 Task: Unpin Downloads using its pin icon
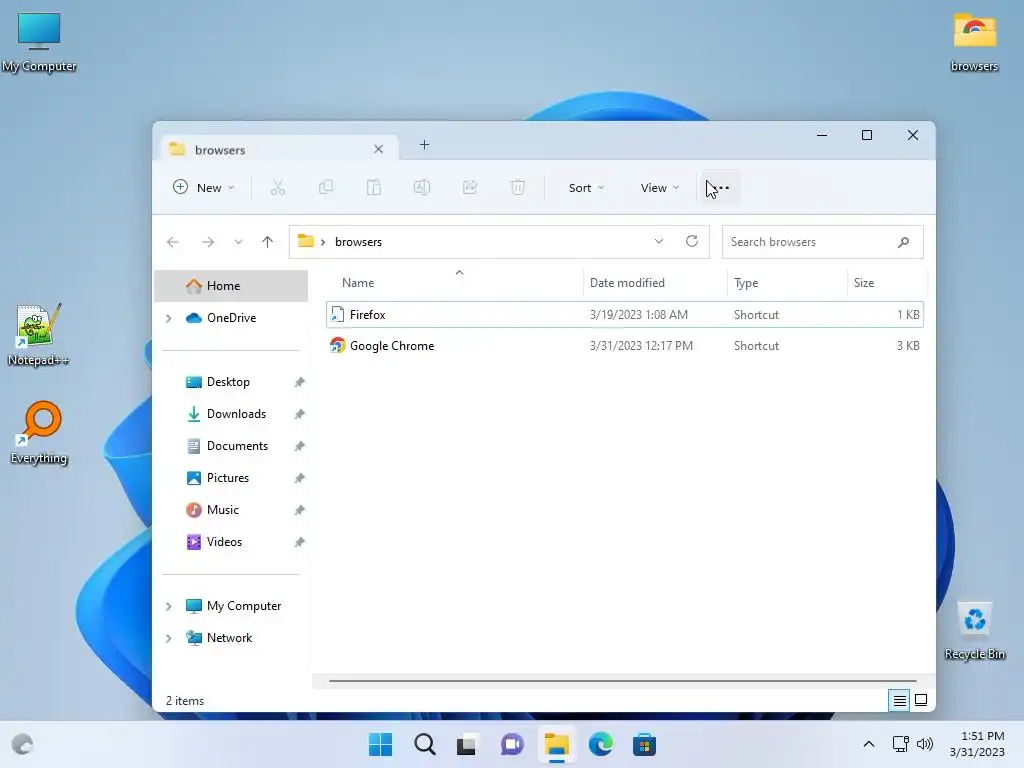(x=299, y=414)
